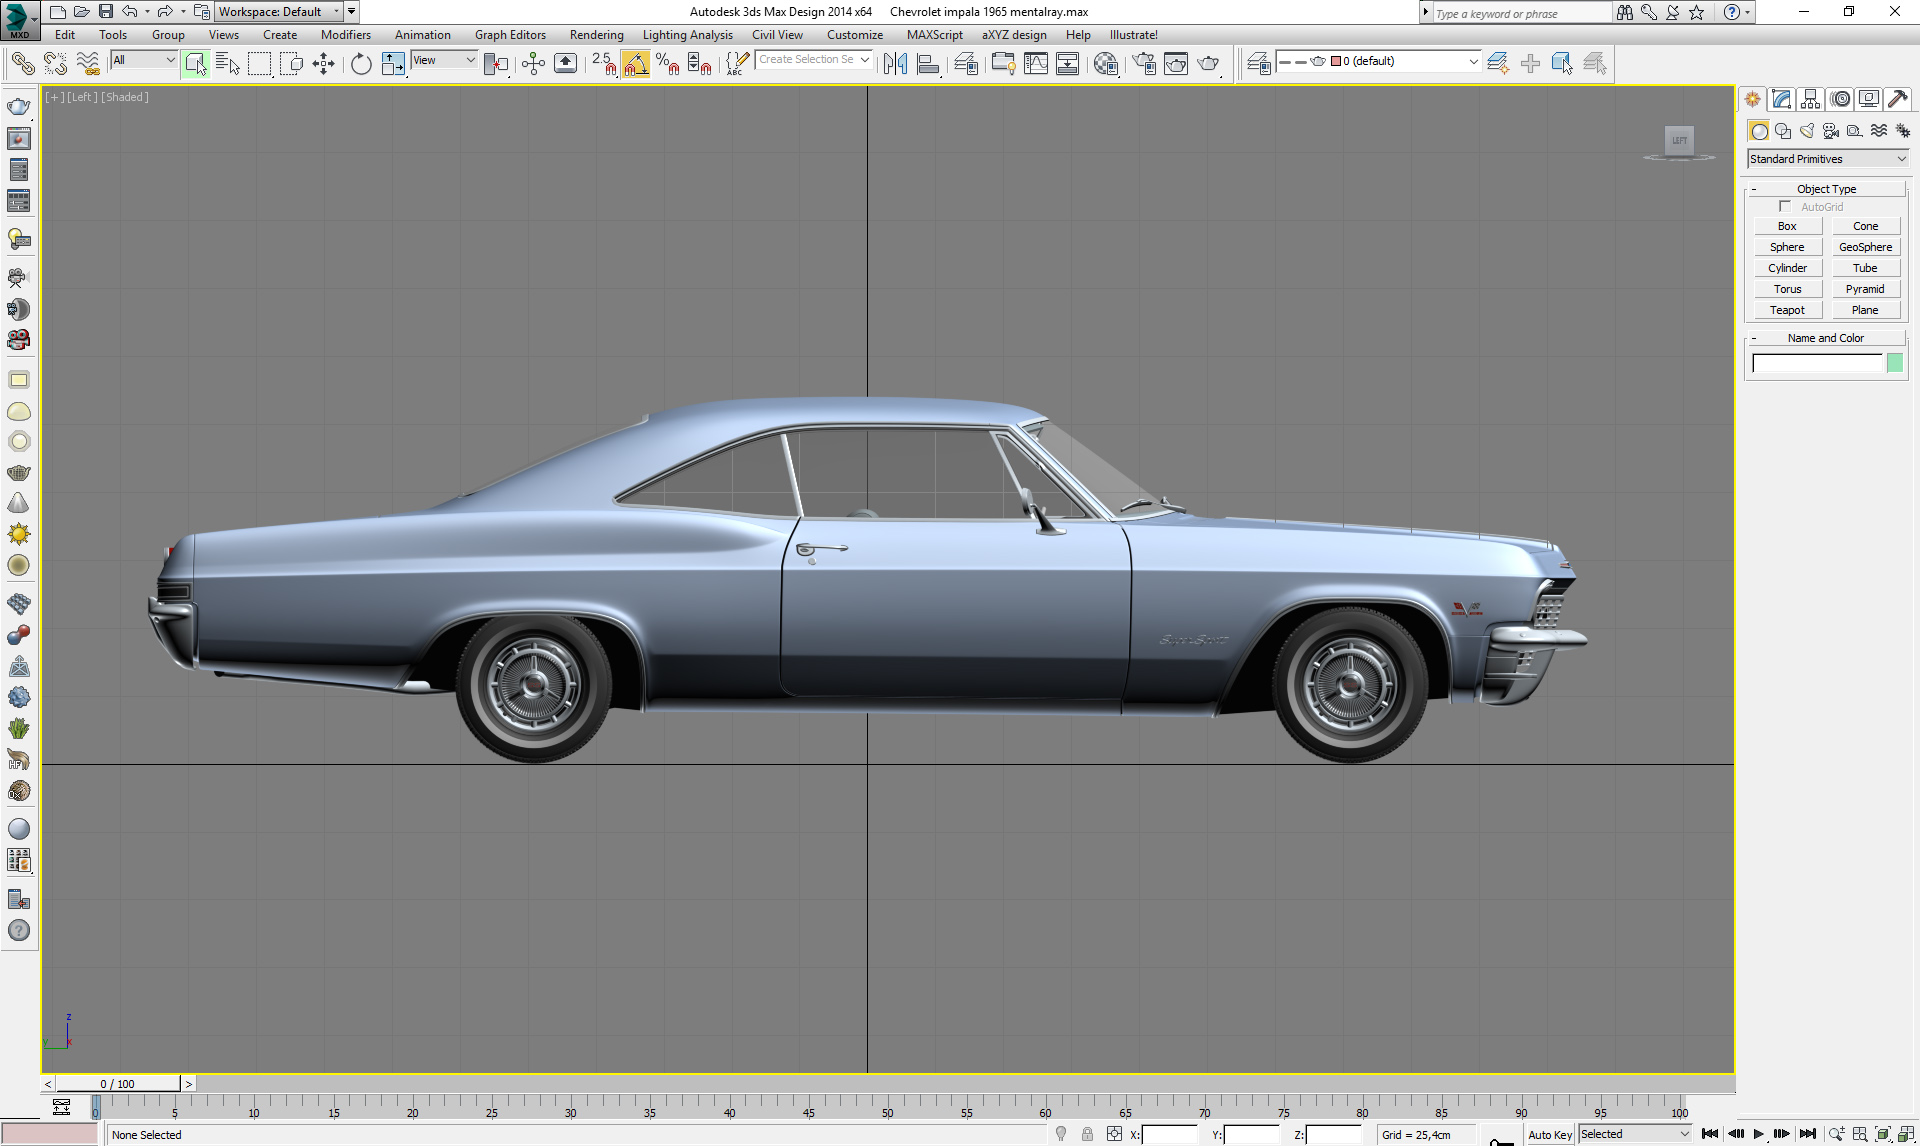Click the X coordinate input field
This screenshot has width=1920, height=1146.
[1170, 1134]
